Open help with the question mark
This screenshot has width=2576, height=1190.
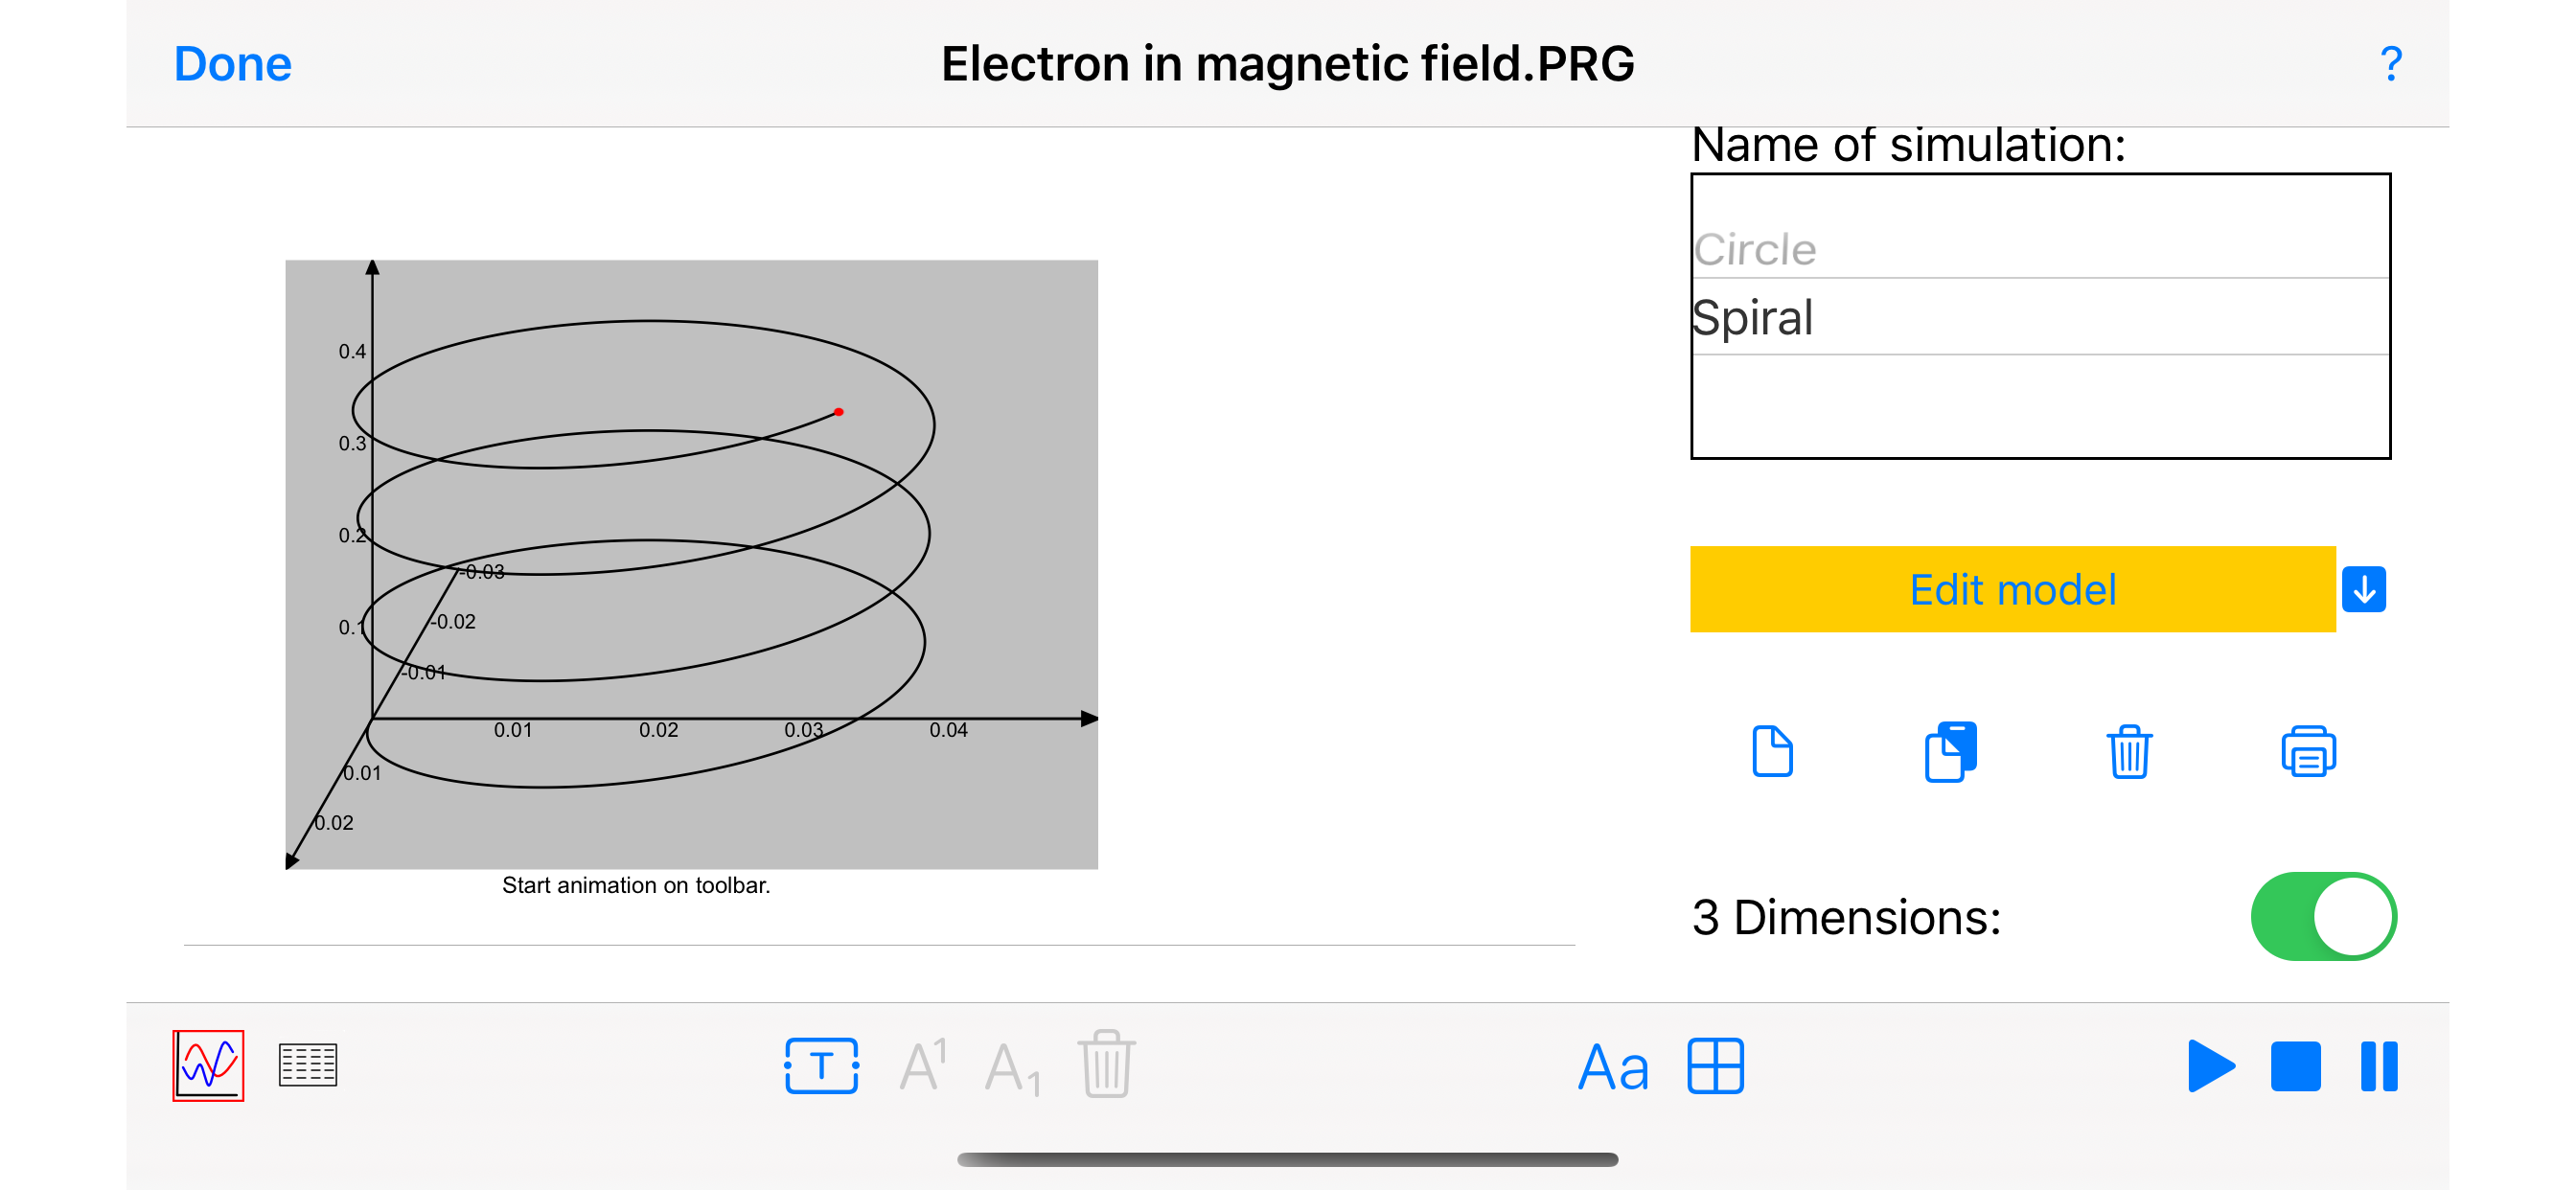2391,64
